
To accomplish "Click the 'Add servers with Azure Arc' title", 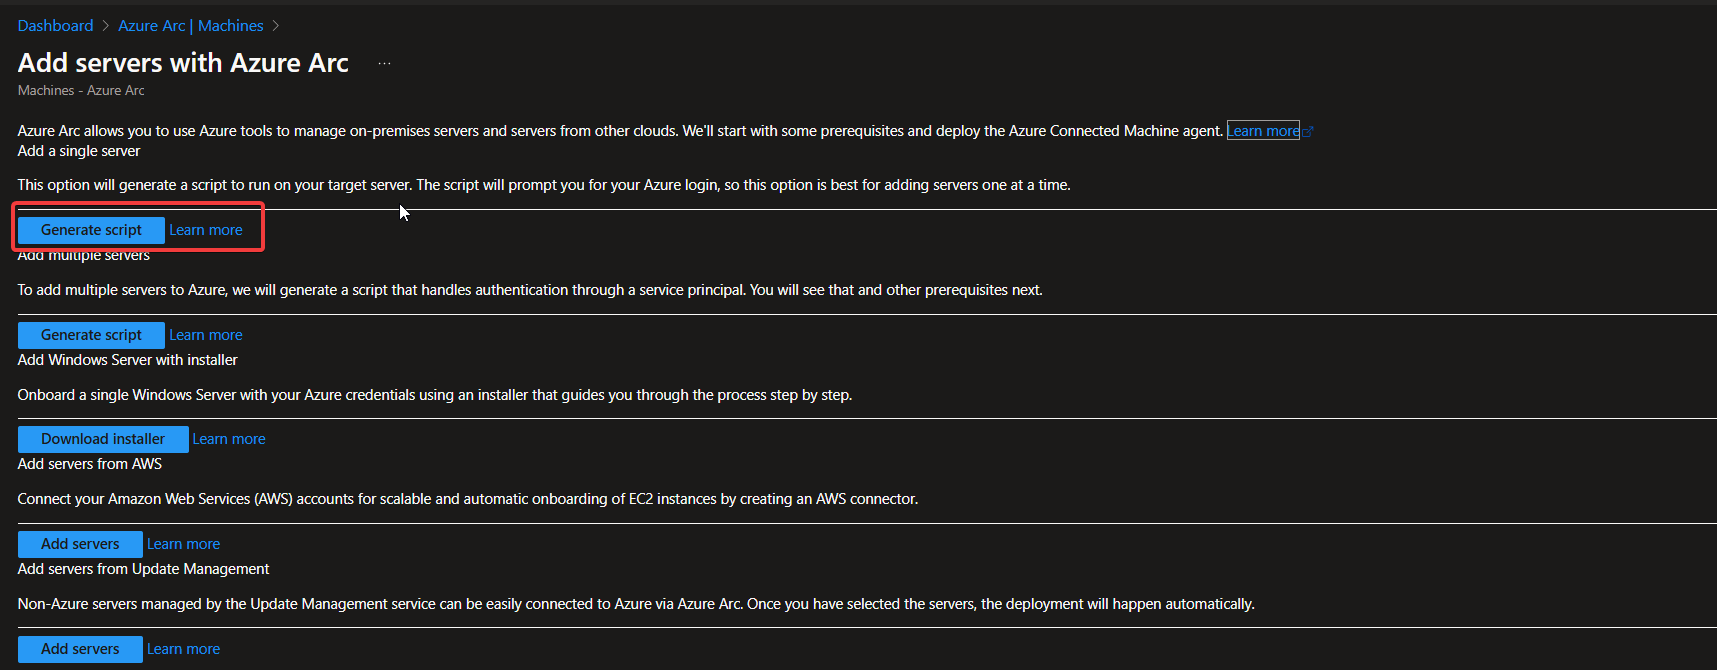I will coord(183,63).
